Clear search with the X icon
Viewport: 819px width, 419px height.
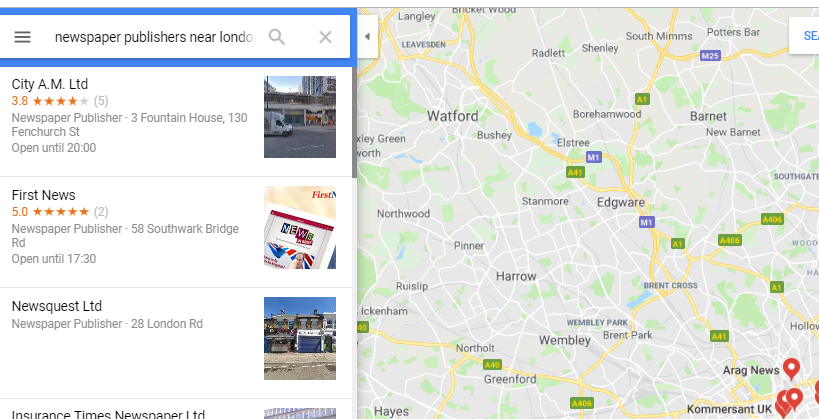[325, 37]
